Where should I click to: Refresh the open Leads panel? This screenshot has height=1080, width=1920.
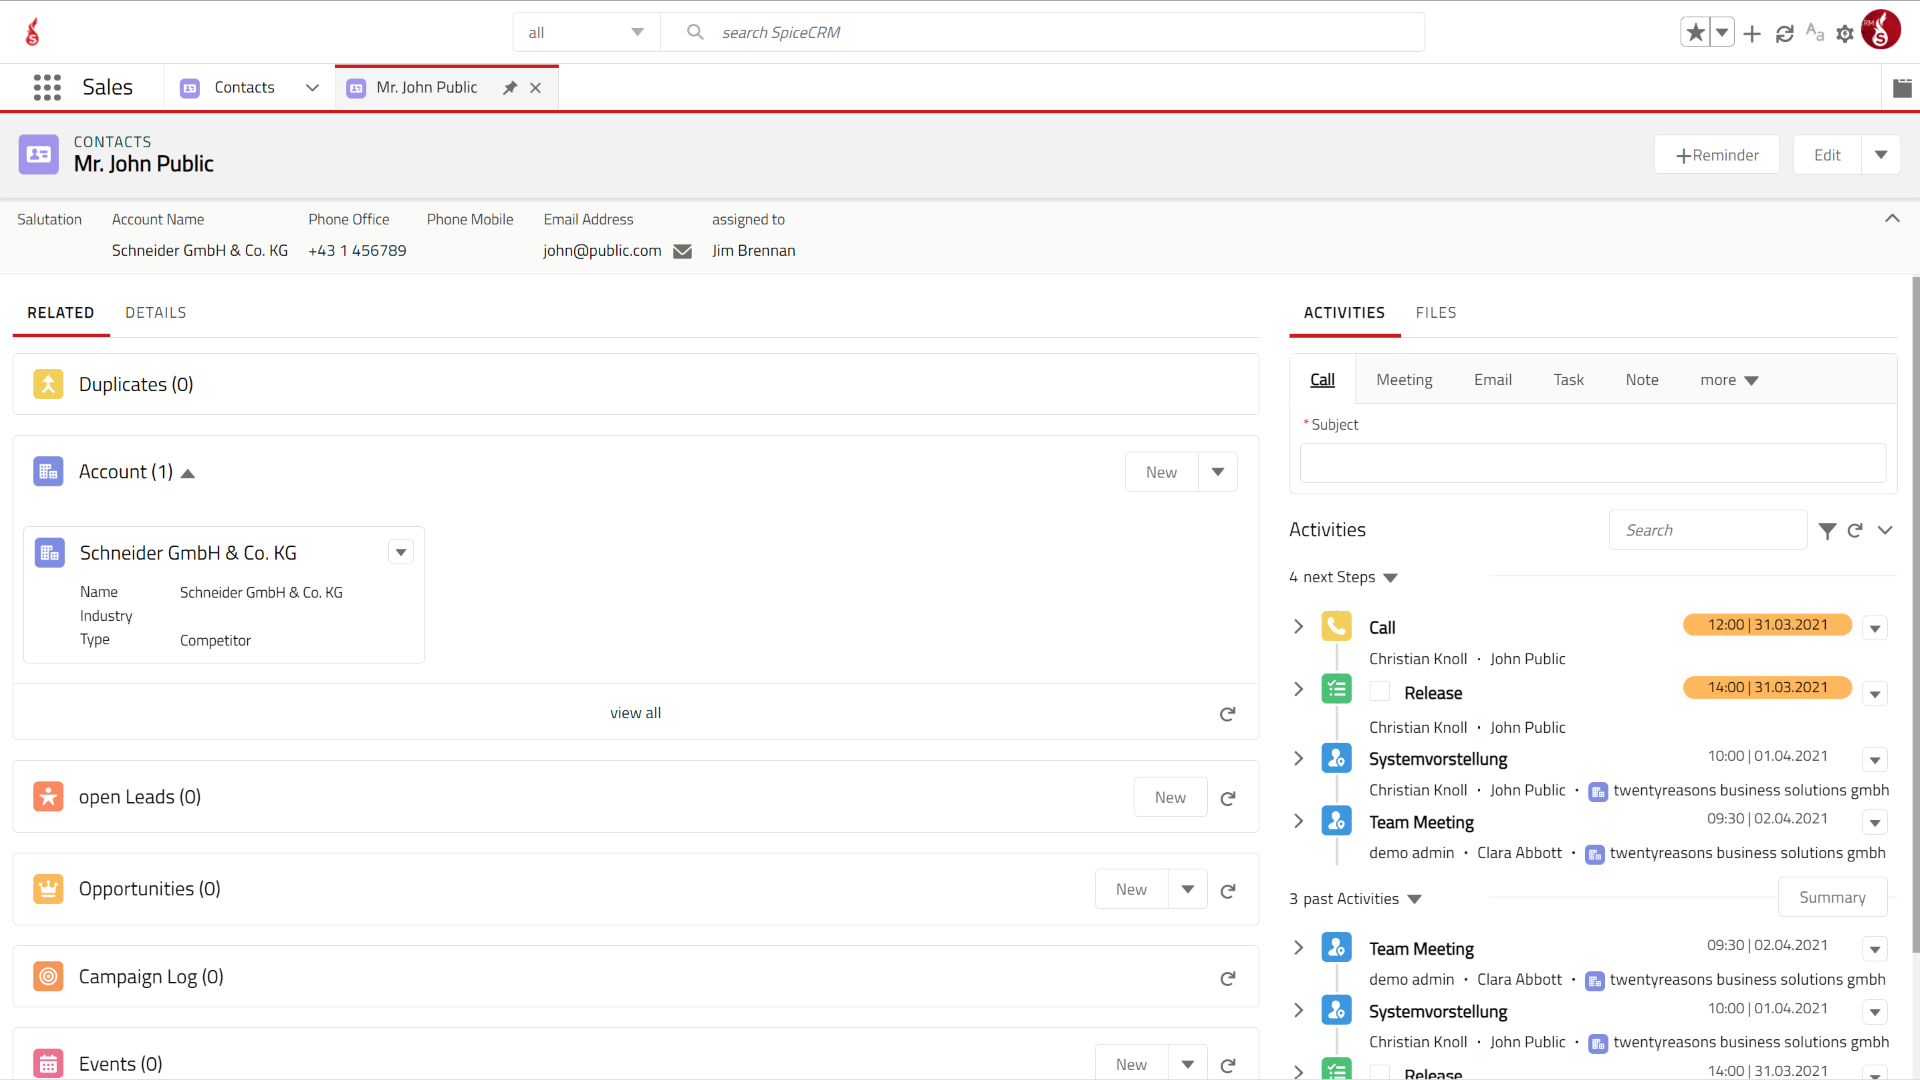coord(1228,798)
